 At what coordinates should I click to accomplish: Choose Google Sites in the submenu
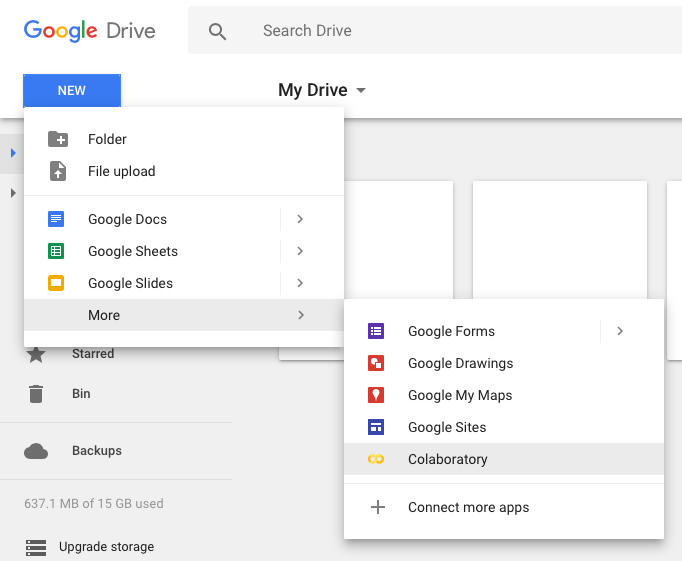(x=504, y=427)
